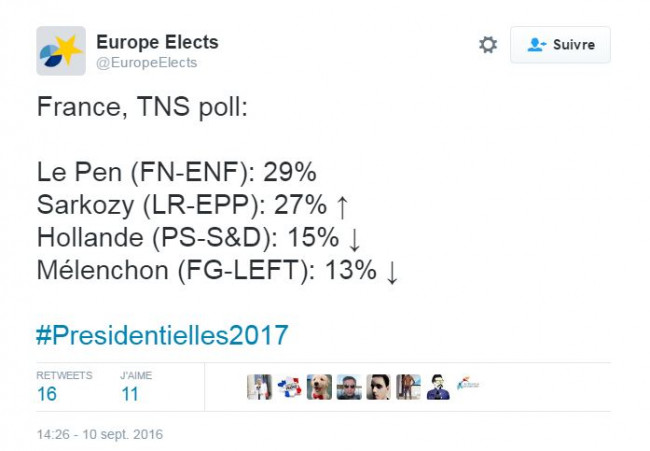Open the sunglasses man avatar

click(349, 387)
